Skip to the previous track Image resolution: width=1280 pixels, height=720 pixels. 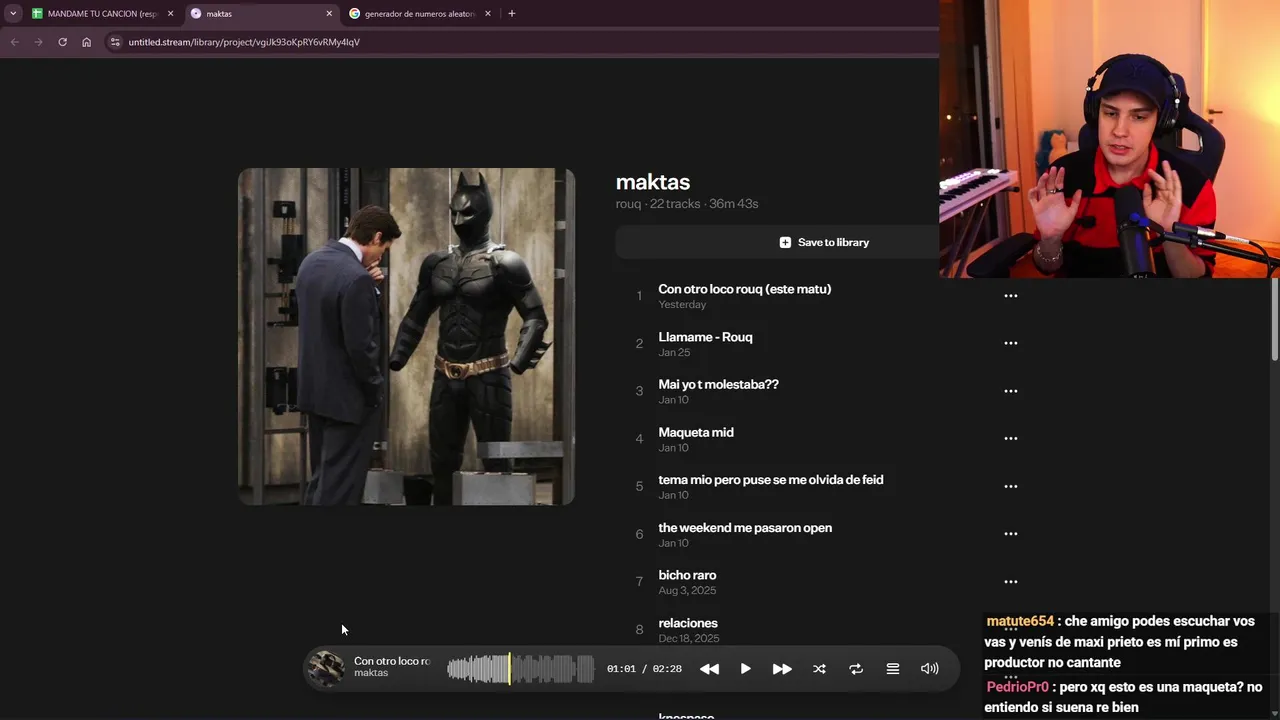pos(709,669)
